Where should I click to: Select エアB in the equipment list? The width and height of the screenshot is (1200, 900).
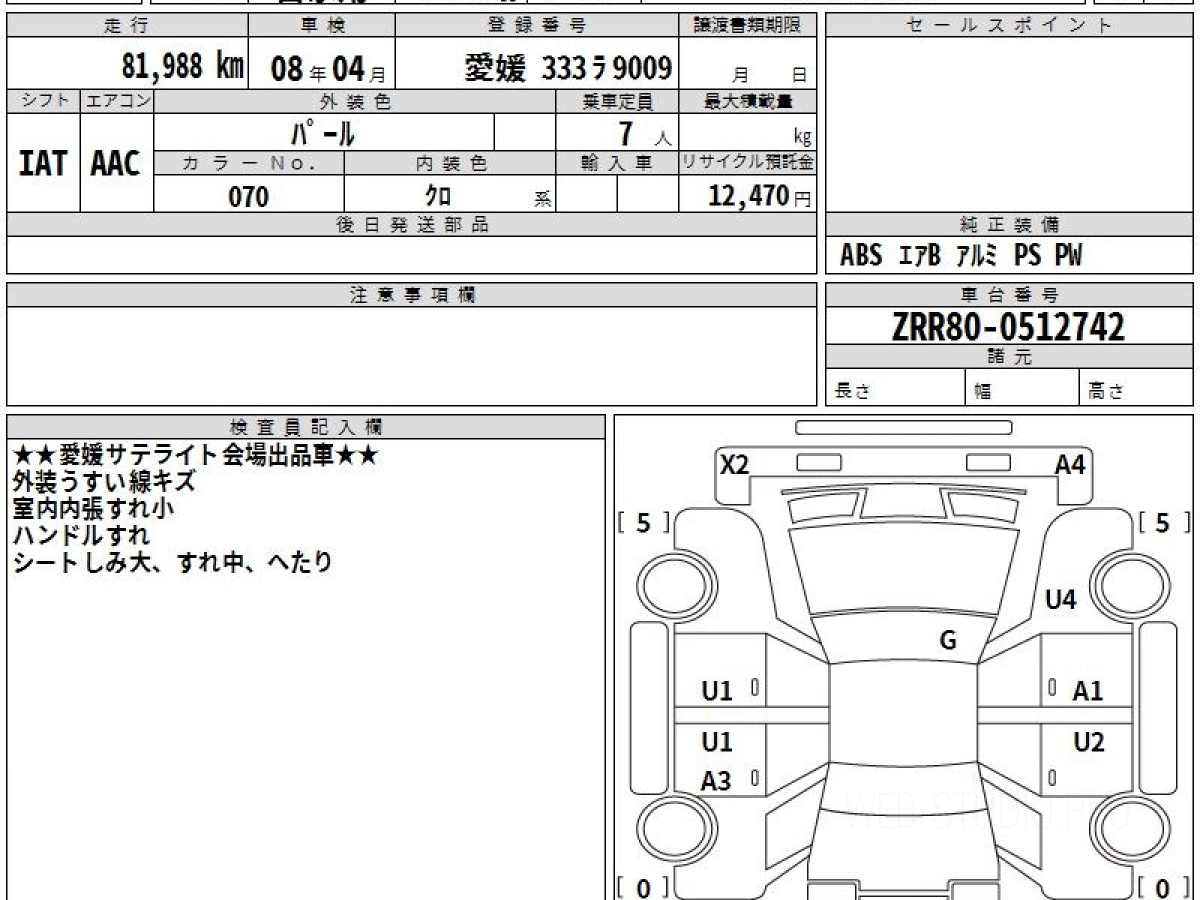tap(920, 256)
